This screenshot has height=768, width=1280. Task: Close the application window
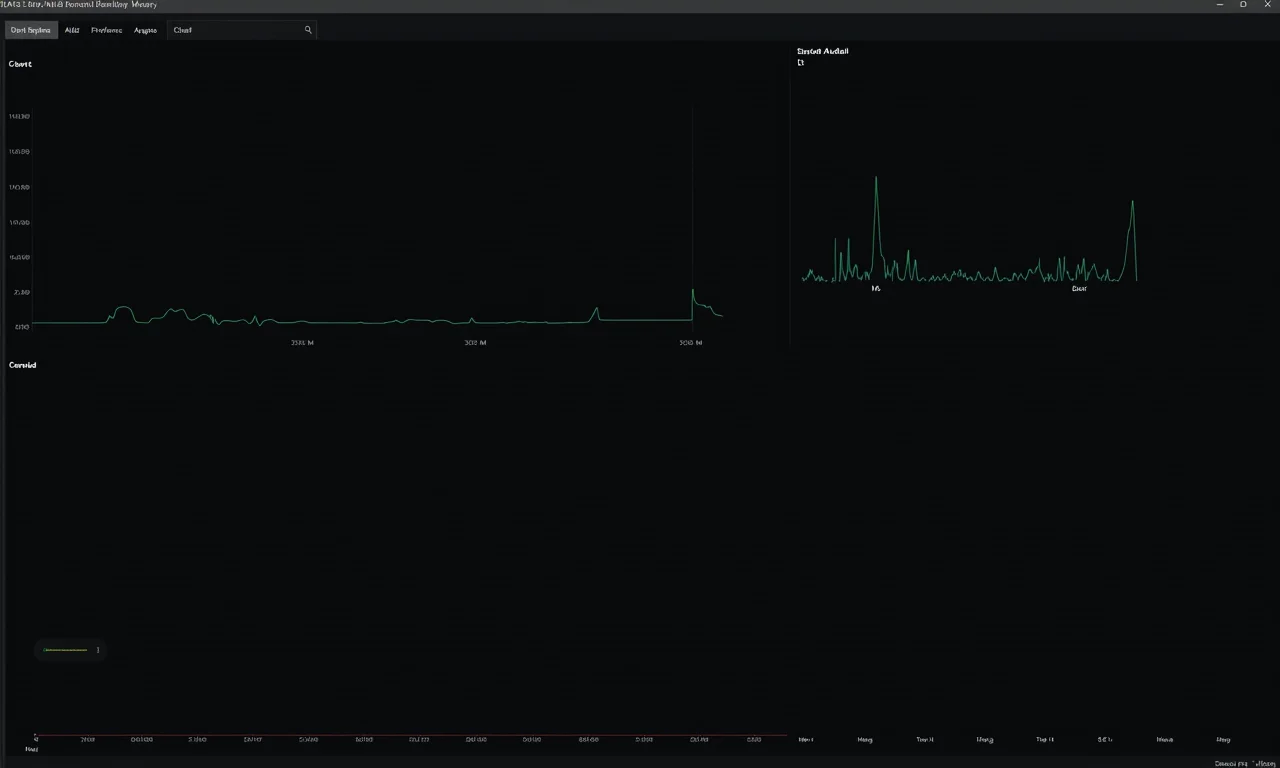[1268, 5]
